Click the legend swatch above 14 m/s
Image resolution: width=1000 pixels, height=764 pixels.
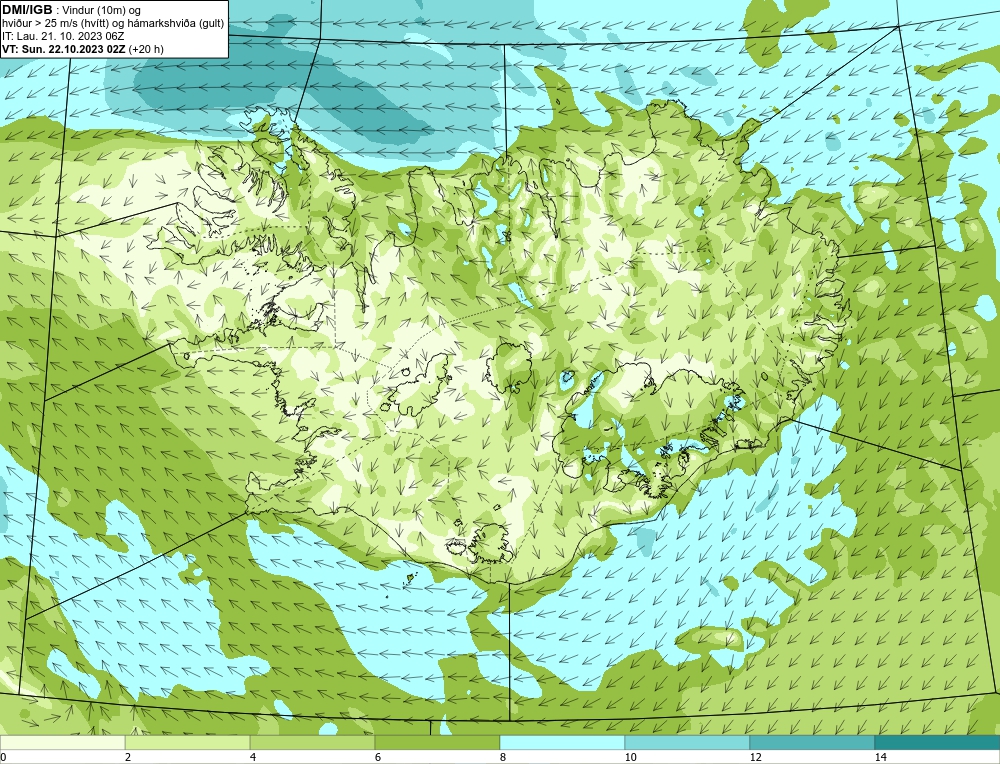[x=938, y=742]
